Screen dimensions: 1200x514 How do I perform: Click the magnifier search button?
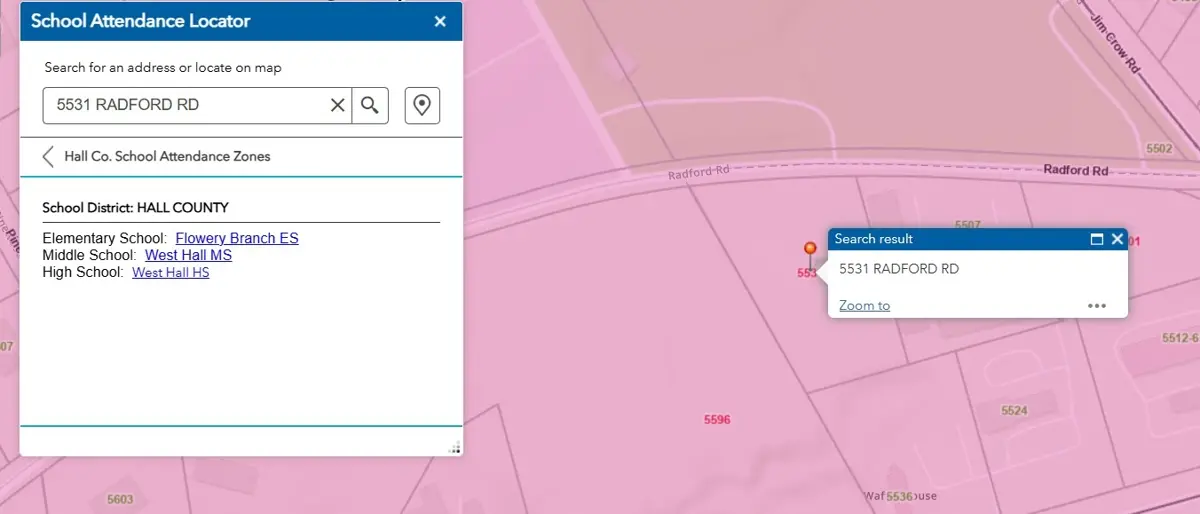point(370,105)
